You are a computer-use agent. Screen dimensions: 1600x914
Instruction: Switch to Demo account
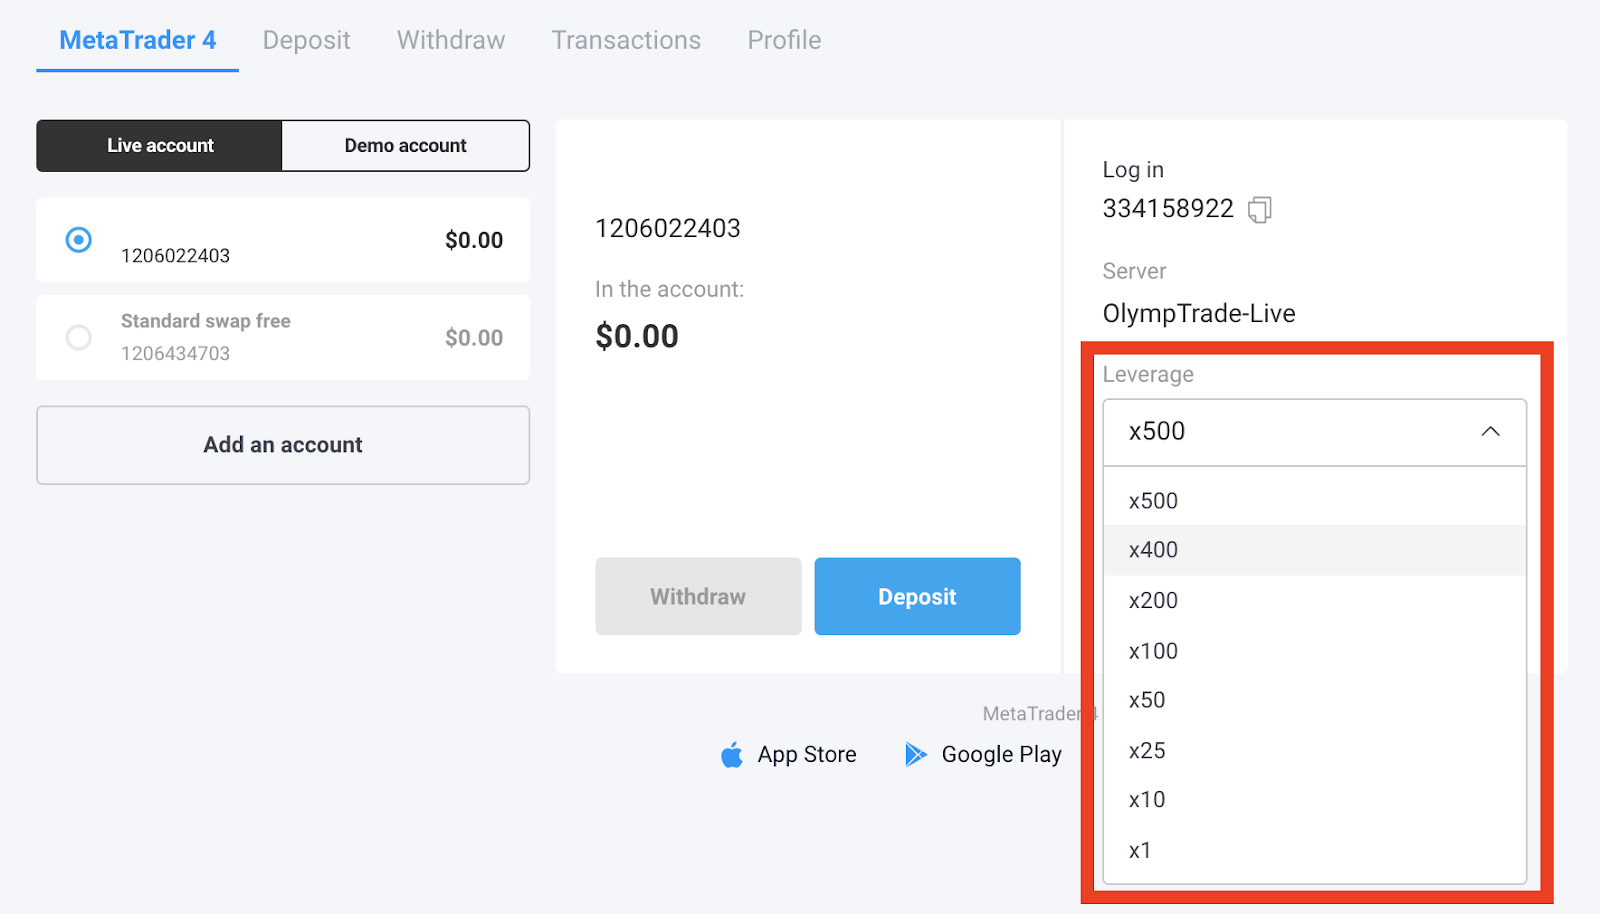point(405,146)
